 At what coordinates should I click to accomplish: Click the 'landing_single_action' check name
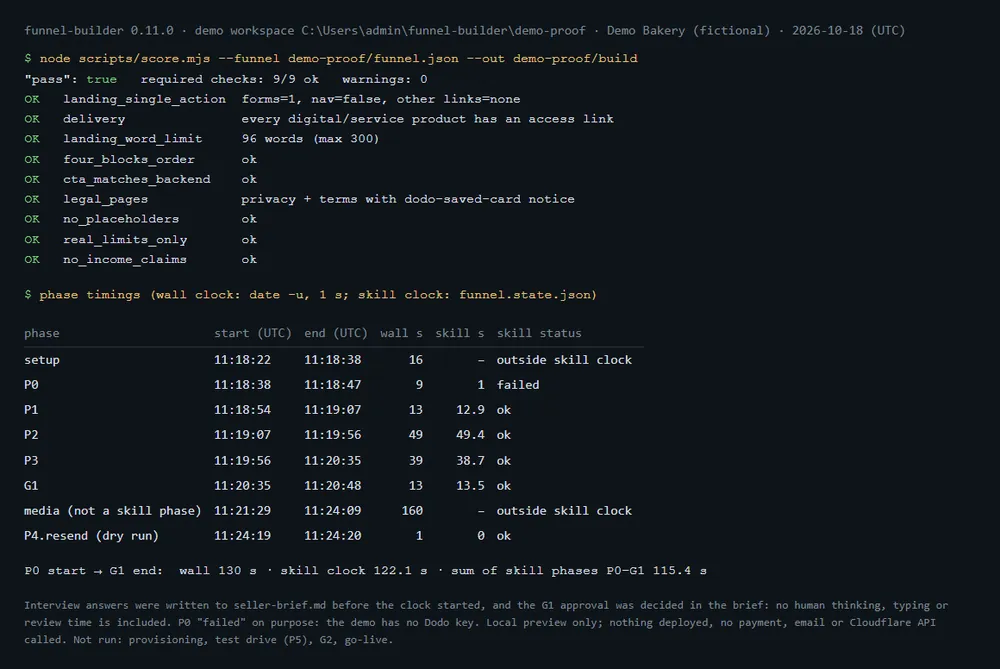(x=144, y=99)
